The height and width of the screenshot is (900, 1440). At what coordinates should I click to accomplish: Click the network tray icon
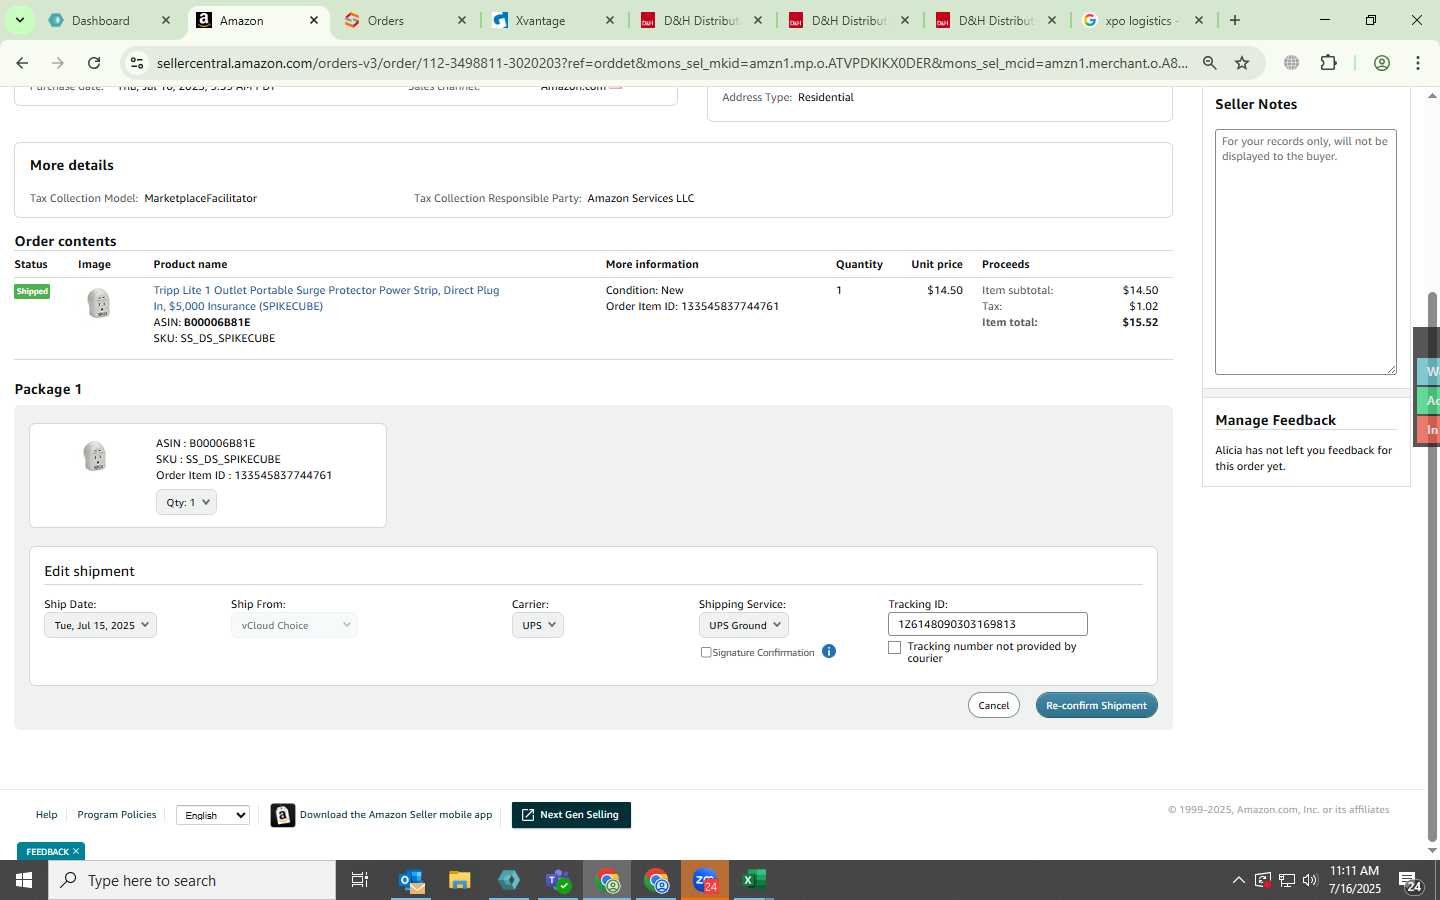coord(1287,880)
